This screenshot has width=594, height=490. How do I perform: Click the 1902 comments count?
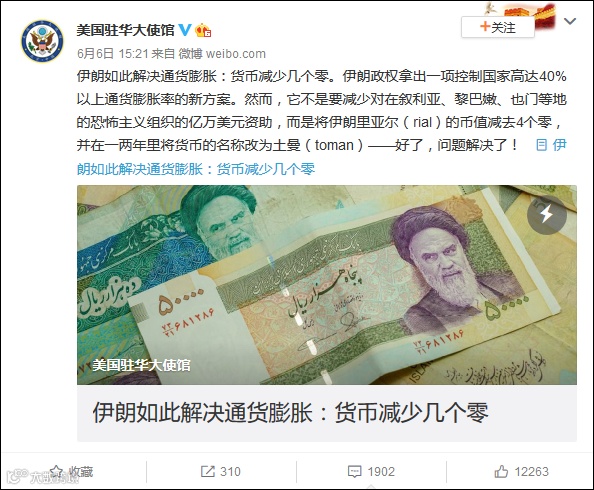381,471
